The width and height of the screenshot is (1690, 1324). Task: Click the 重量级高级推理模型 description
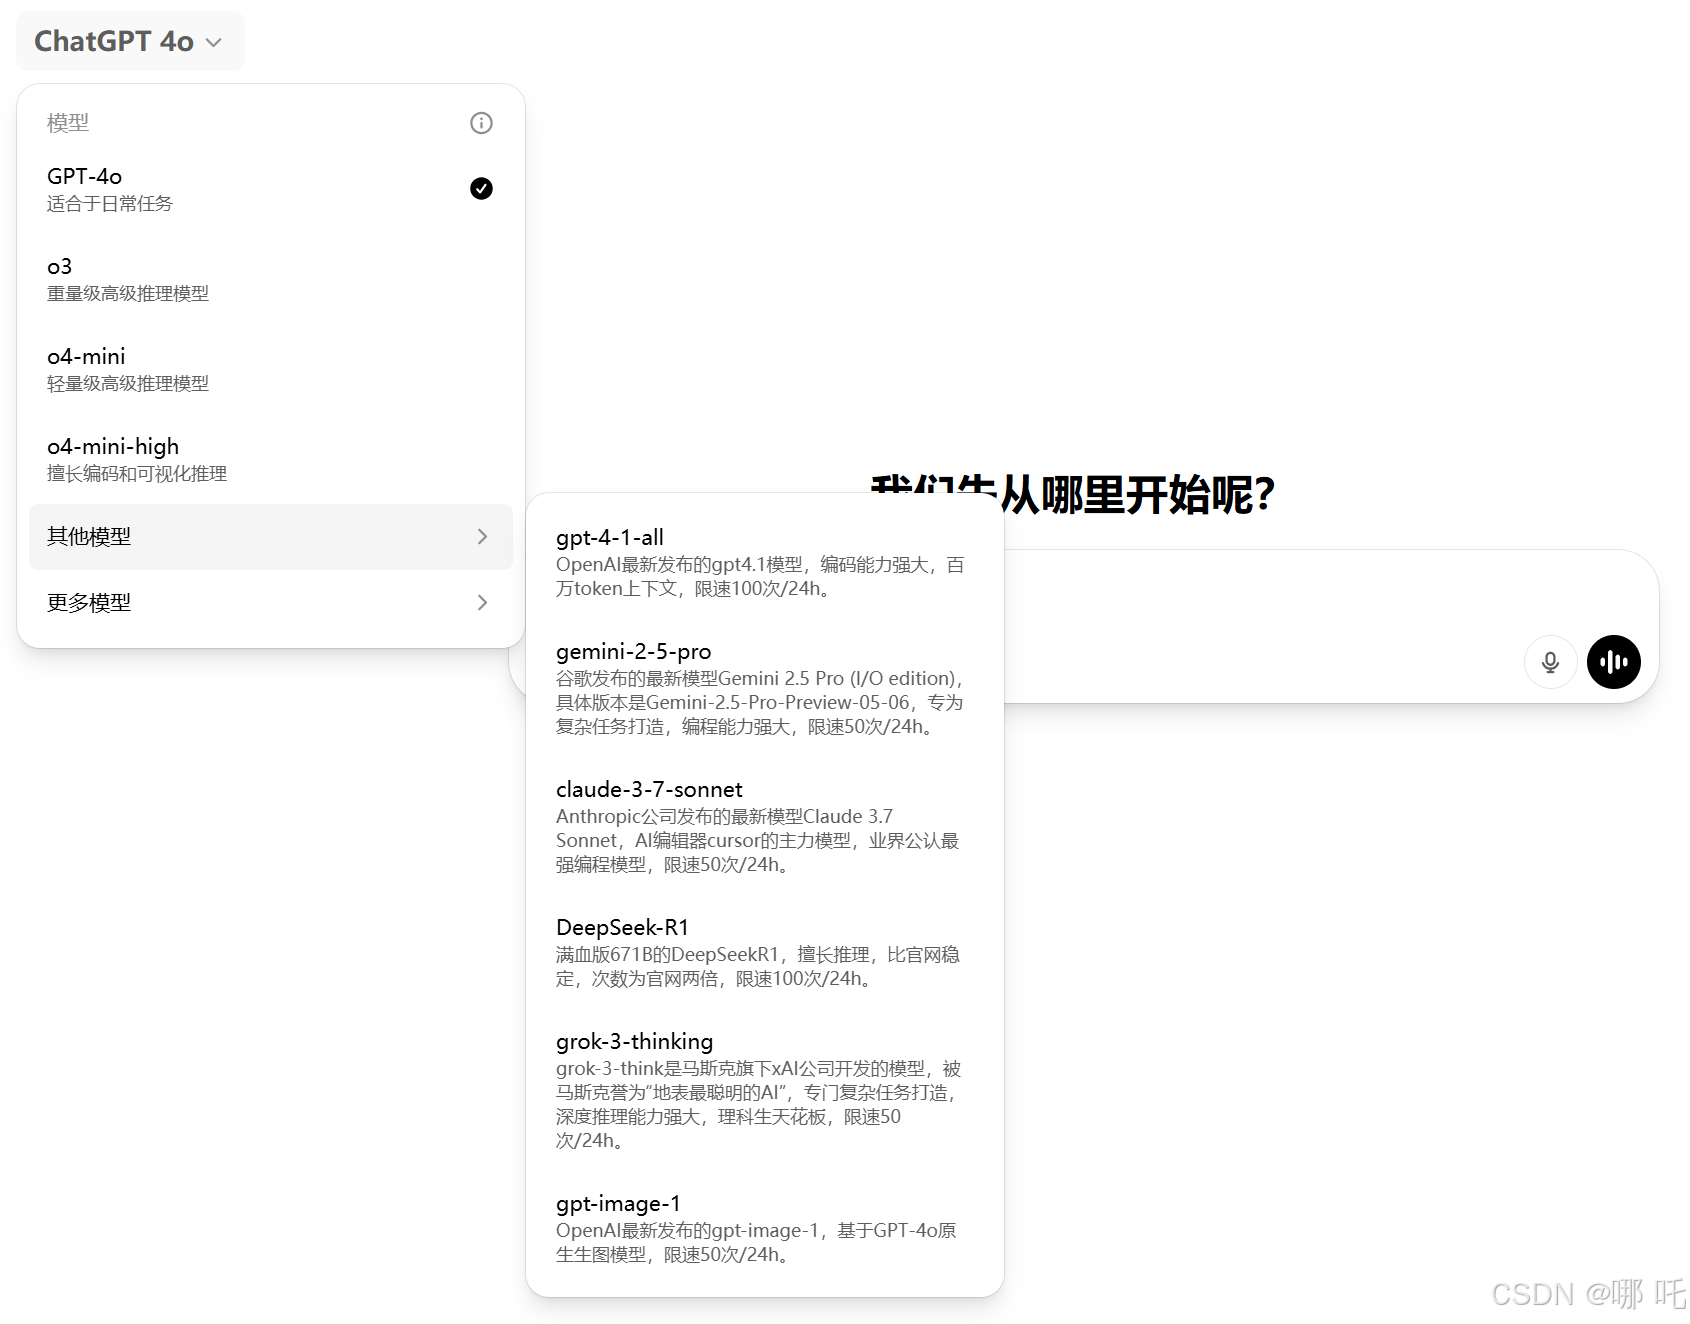[128, 294]
